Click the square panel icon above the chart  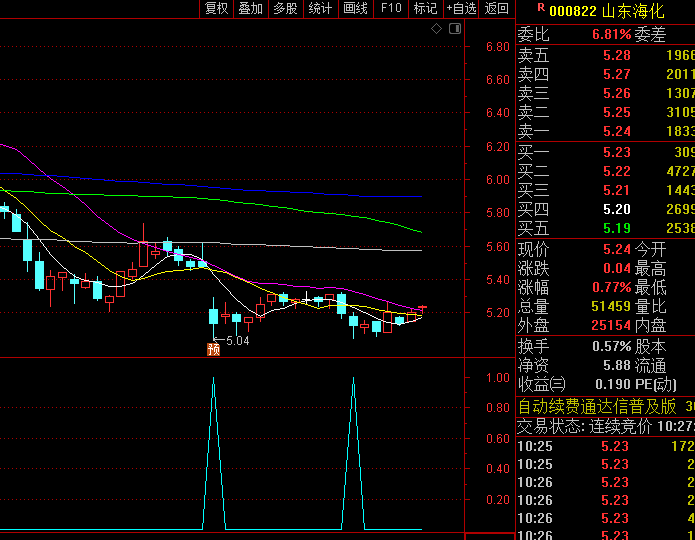453,29
